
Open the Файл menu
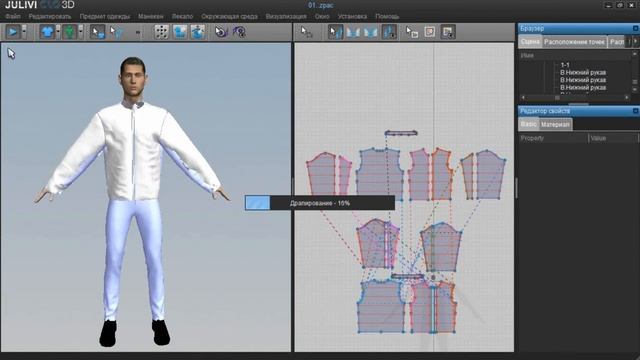13,16
